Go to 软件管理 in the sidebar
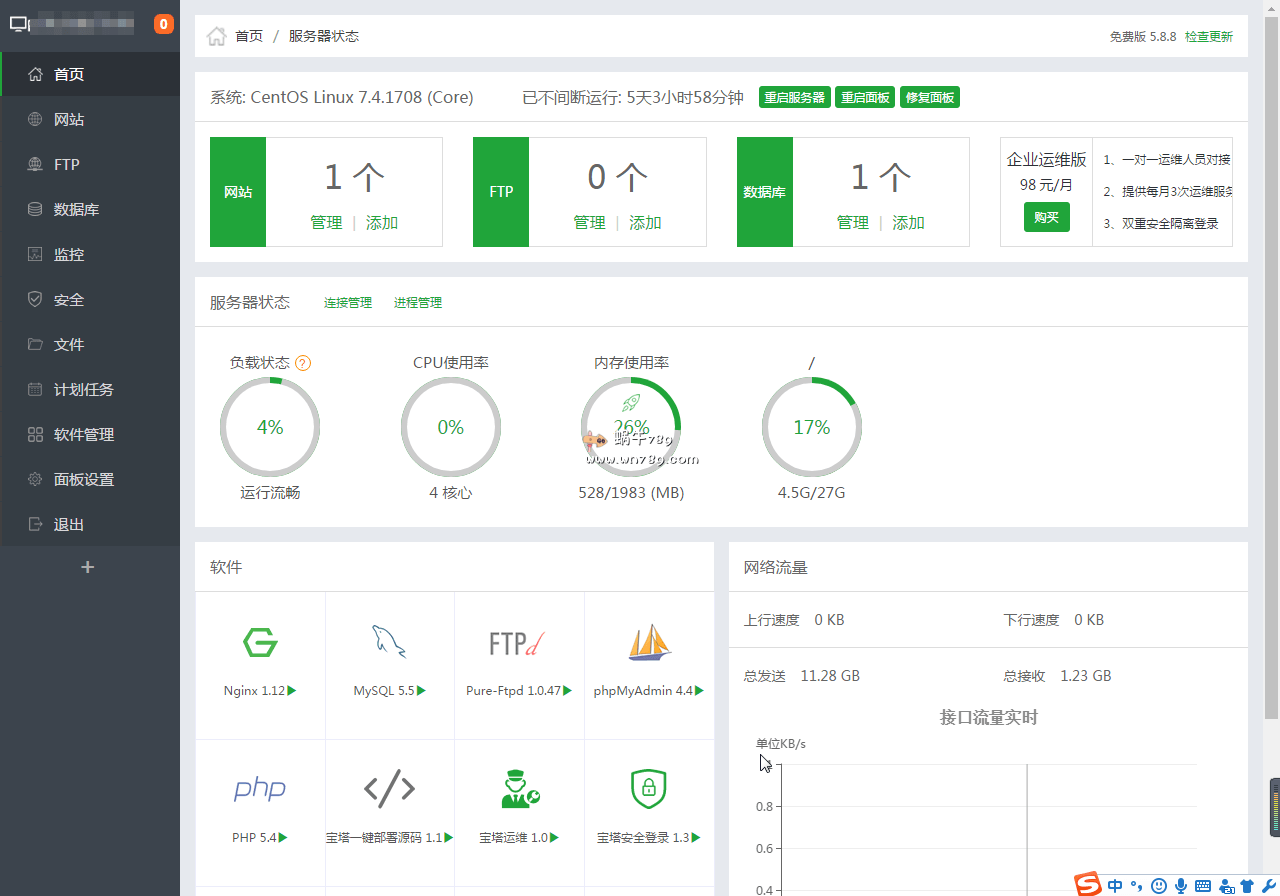 point(84,435)
